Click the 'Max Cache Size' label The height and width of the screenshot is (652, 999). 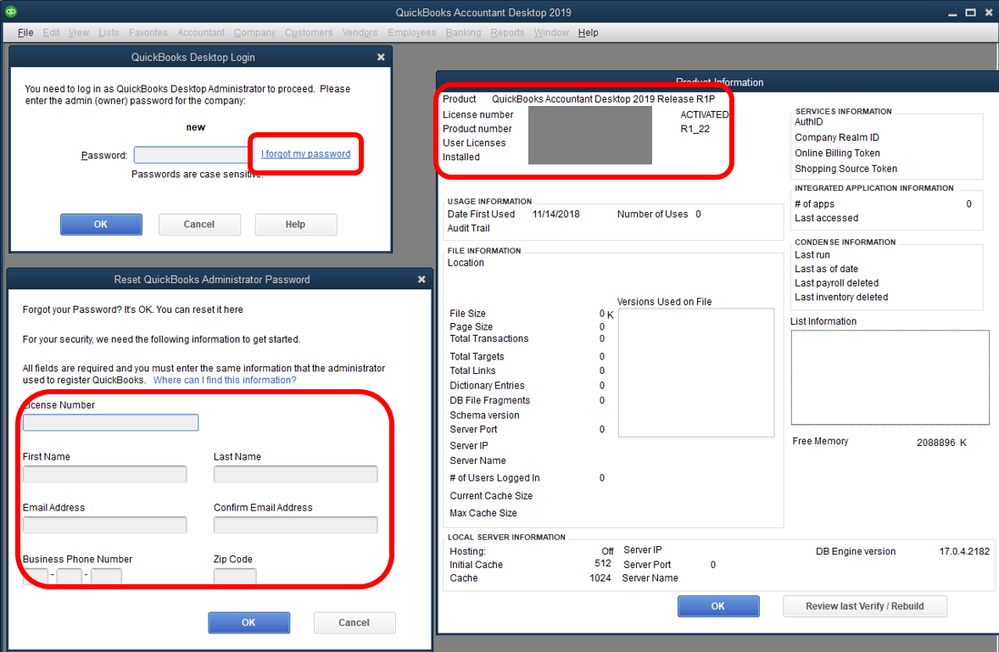coord(484,513)
